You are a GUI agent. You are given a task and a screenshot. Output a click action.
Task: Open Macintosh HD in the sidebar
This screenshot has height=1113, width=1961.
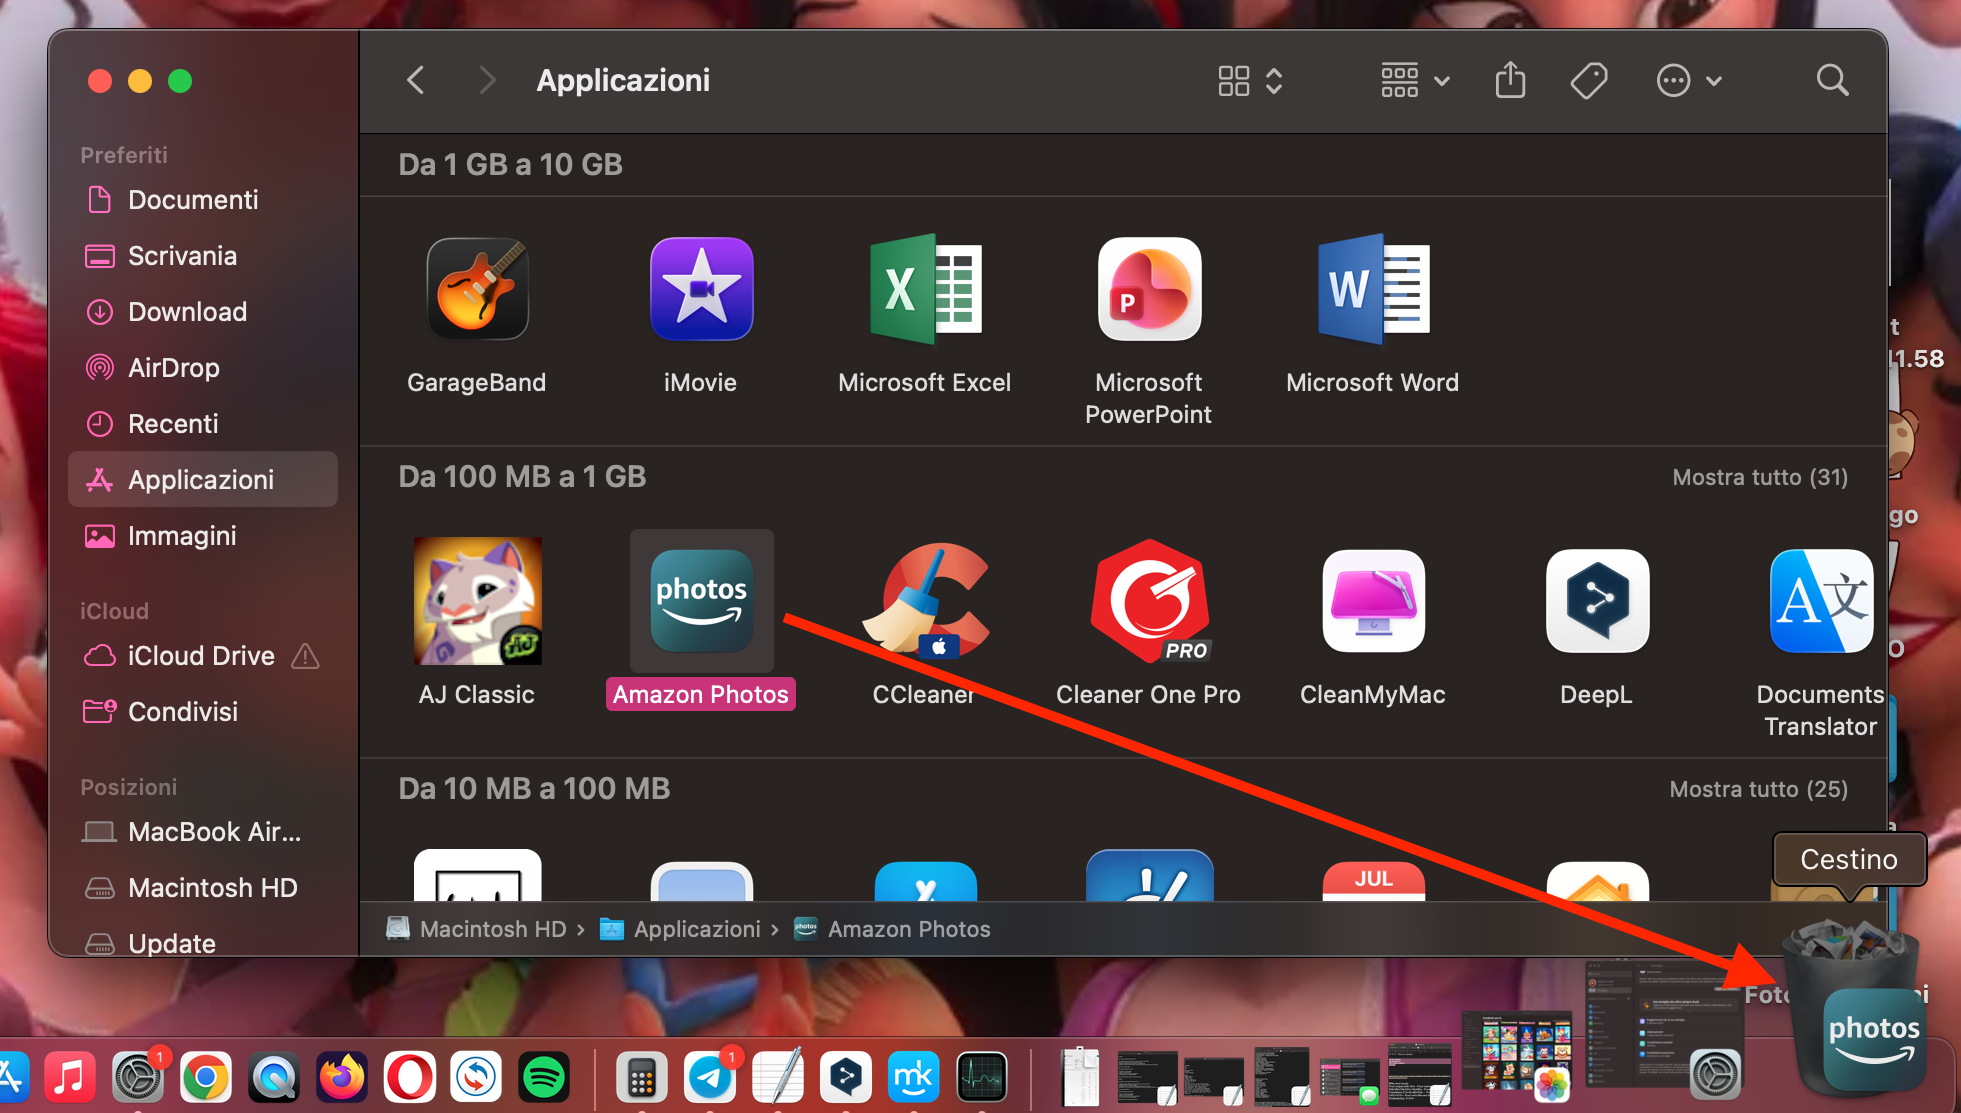(202, 888)
